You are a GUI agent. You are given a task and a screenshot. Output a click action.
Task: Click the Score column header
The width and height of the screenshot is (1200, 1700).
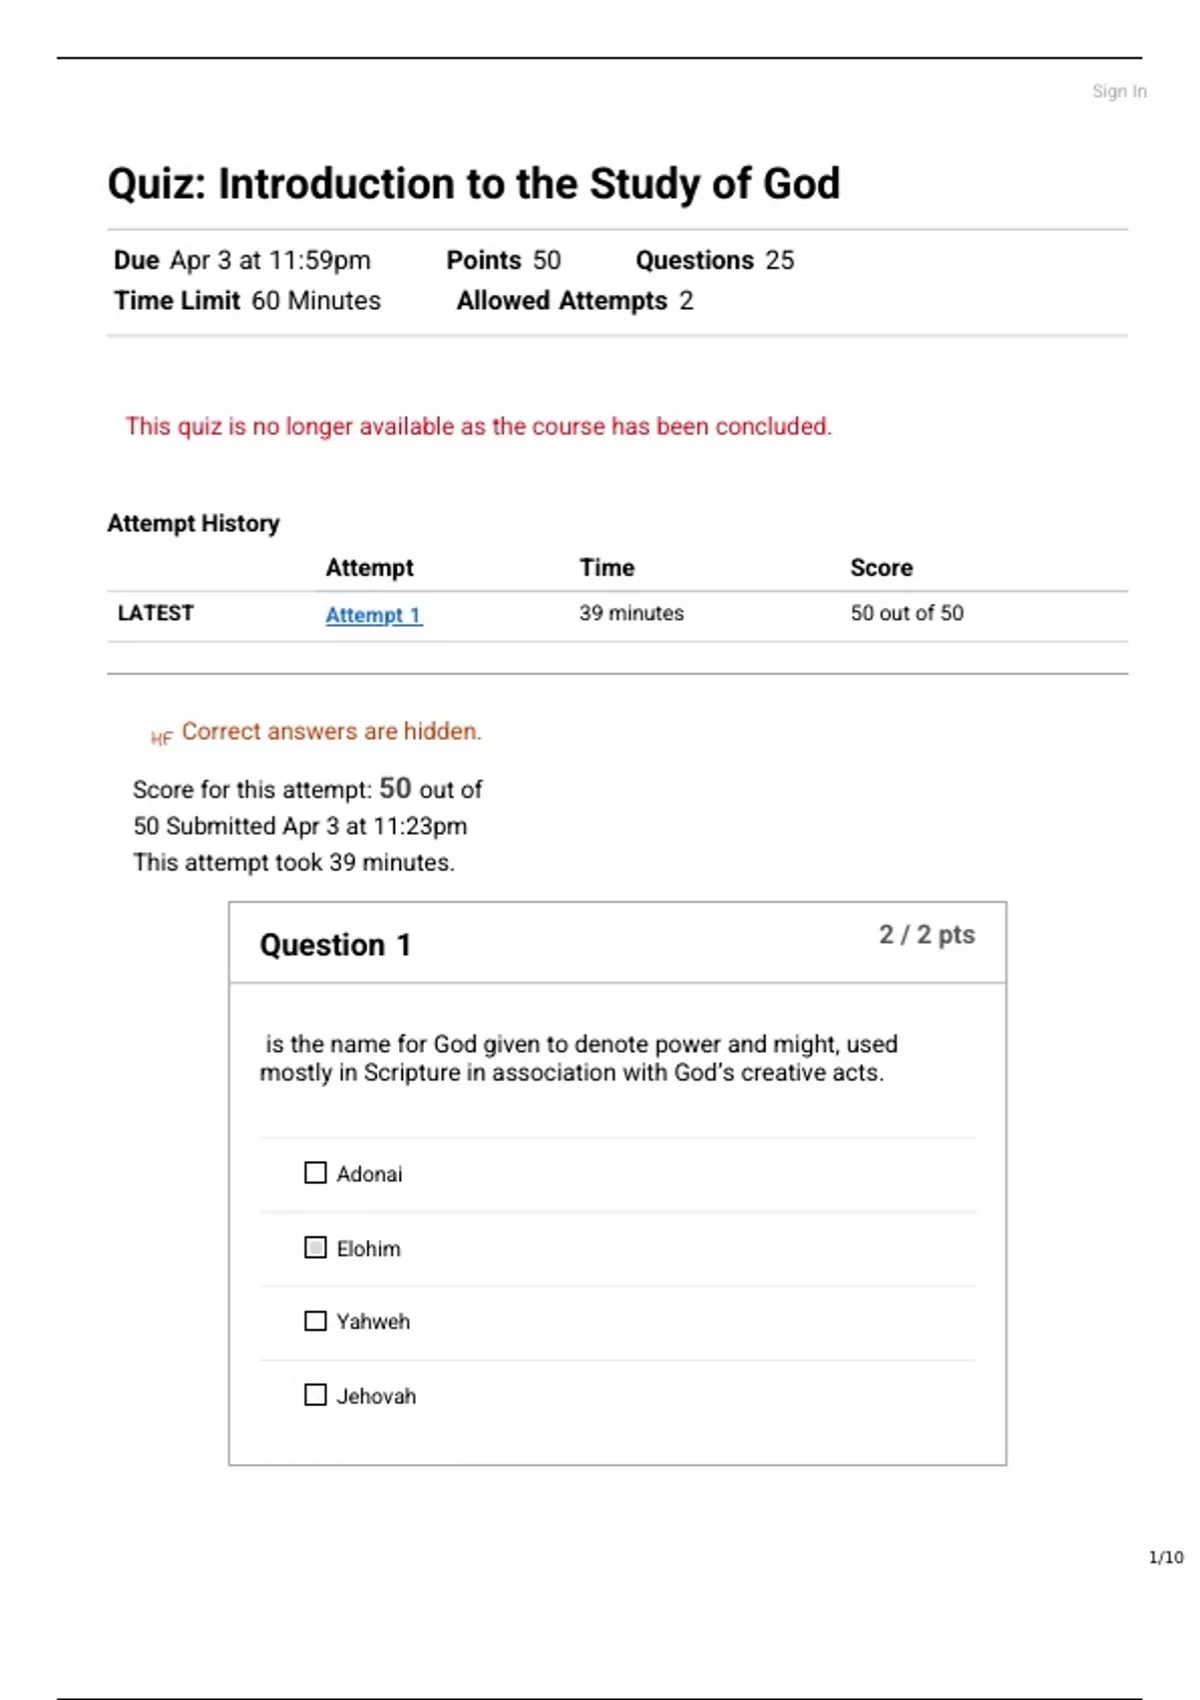[x=881, y=568]
